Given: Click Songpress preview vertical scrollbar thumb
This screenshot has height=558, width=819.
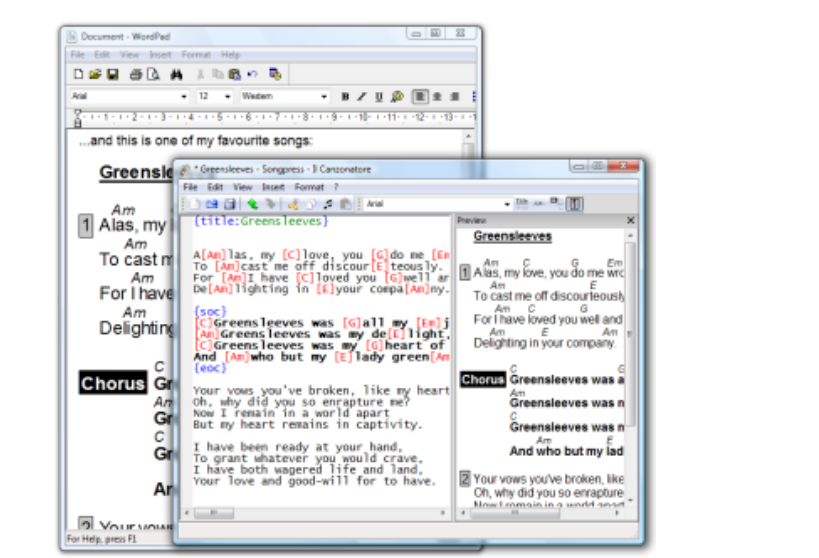Looking at the screenshot, I should click(630, 333).
